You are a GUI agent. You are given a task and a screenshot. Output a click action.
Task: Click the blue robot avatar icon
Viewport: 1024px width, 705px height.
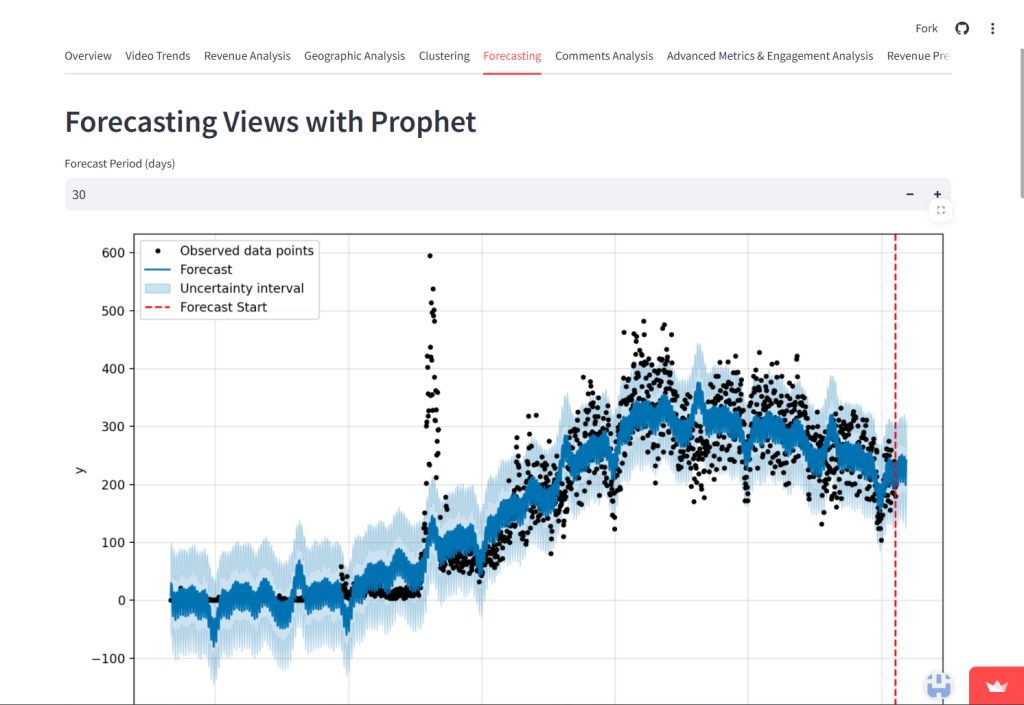(x=938, y=685)
